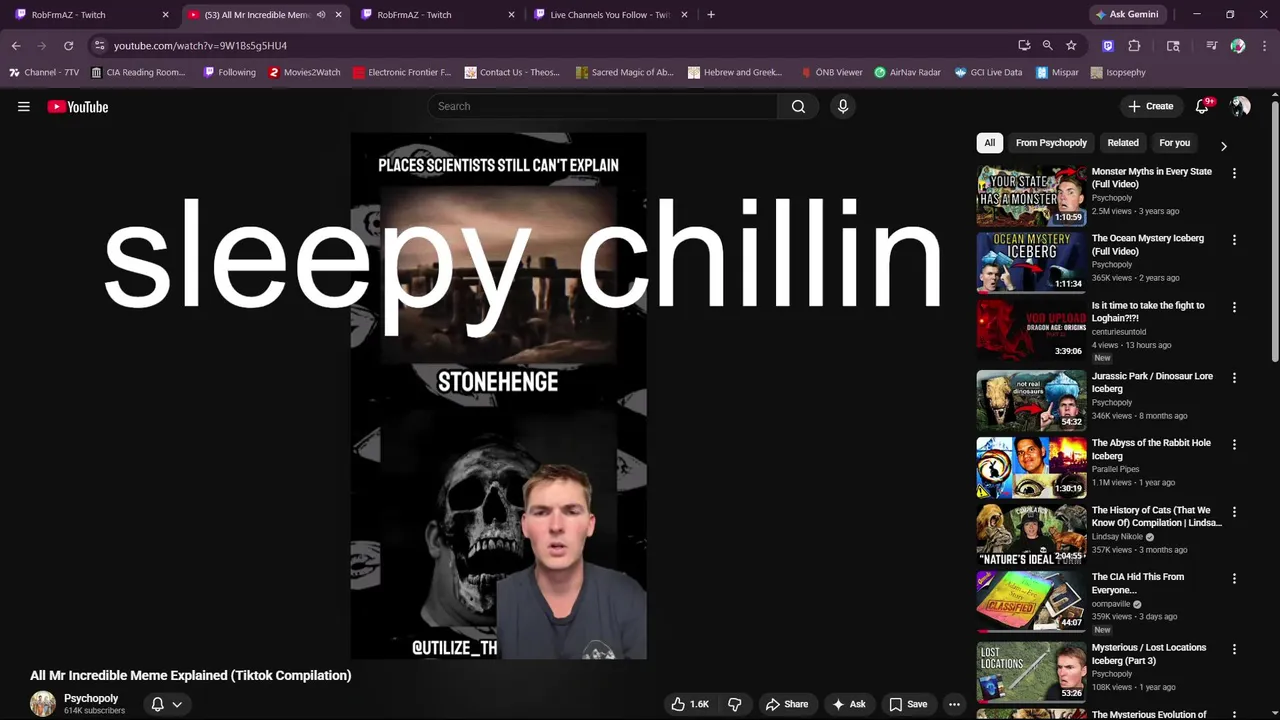
Task: Click the address bar URL
Action: [200, 46]
